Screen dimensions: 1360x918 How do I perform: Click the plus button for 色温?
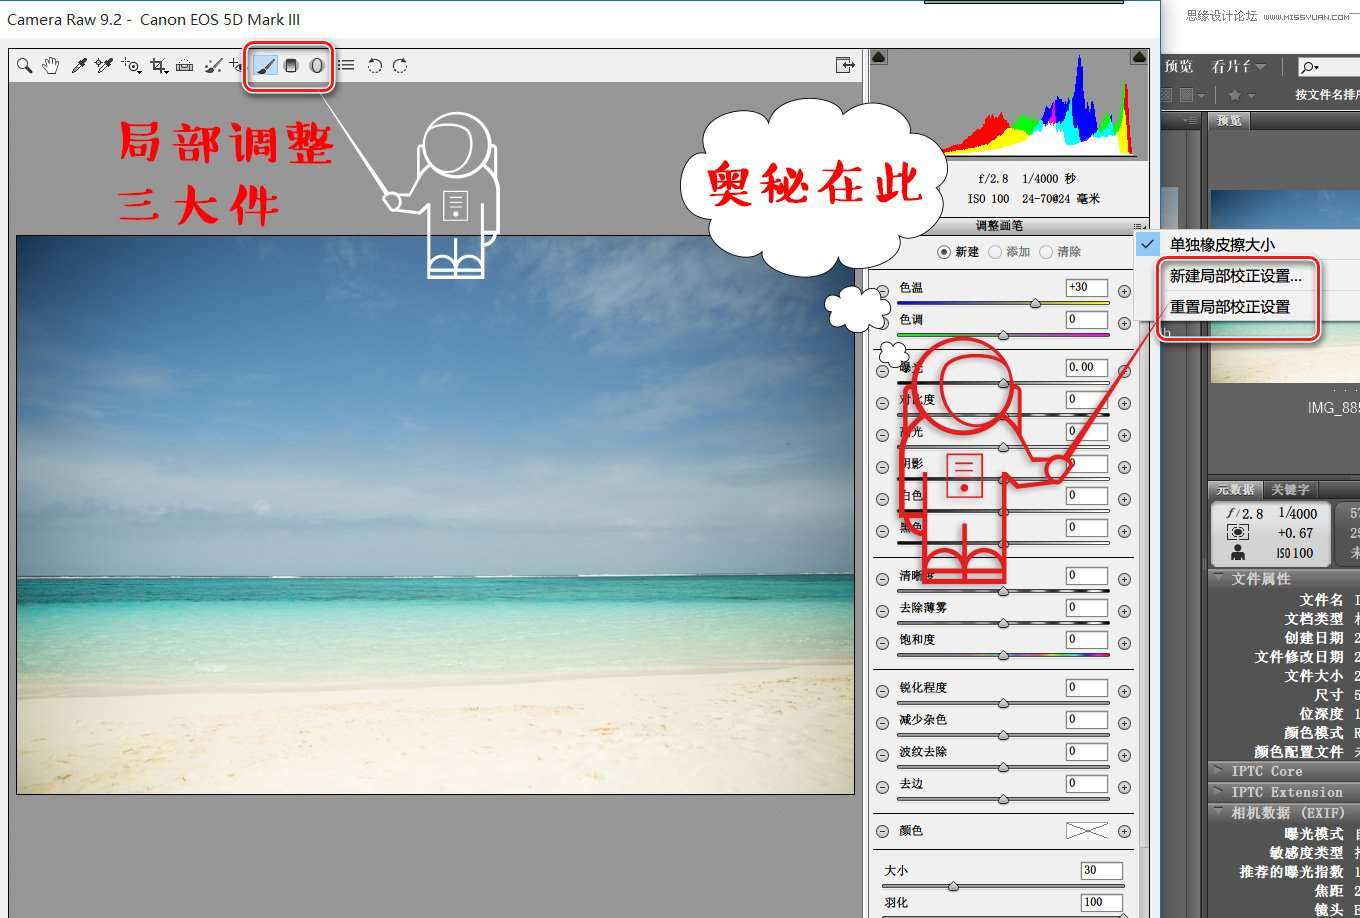(1124, 291)
